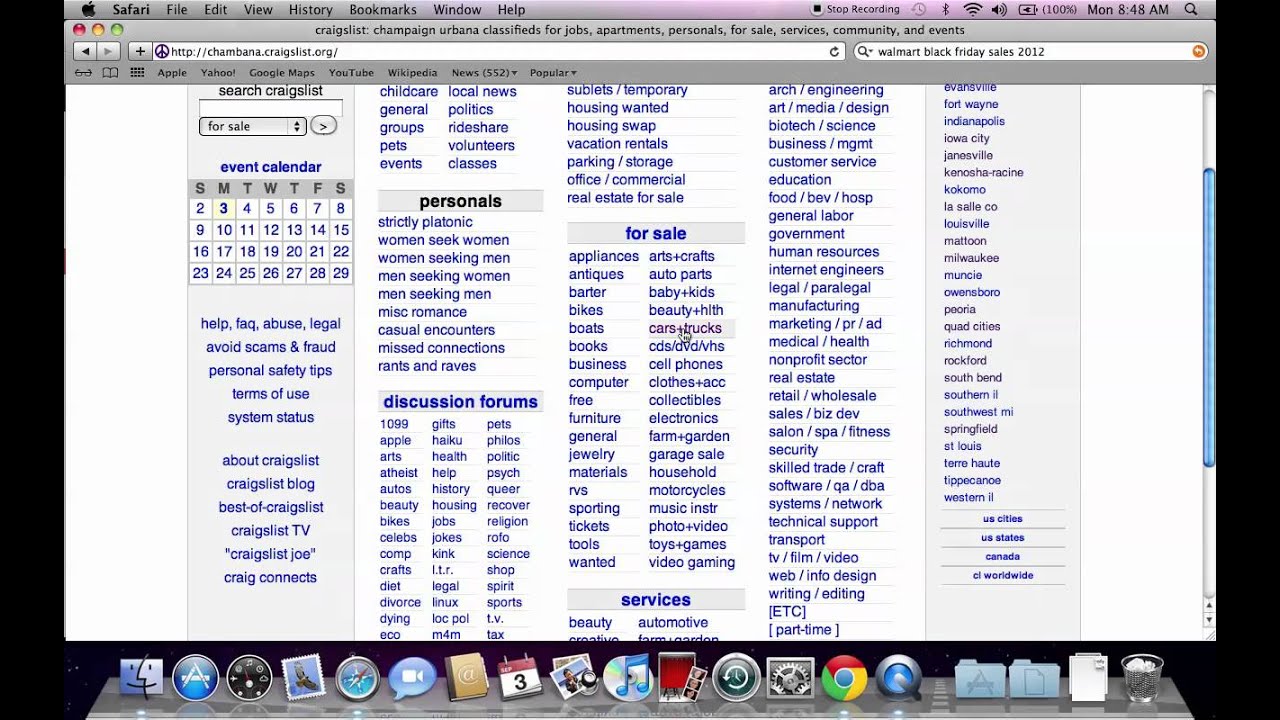This screenshot has height=720, width=1280.
Task: Expand the News (552) bookmarks folder
Action: click(x=484, y=72)
